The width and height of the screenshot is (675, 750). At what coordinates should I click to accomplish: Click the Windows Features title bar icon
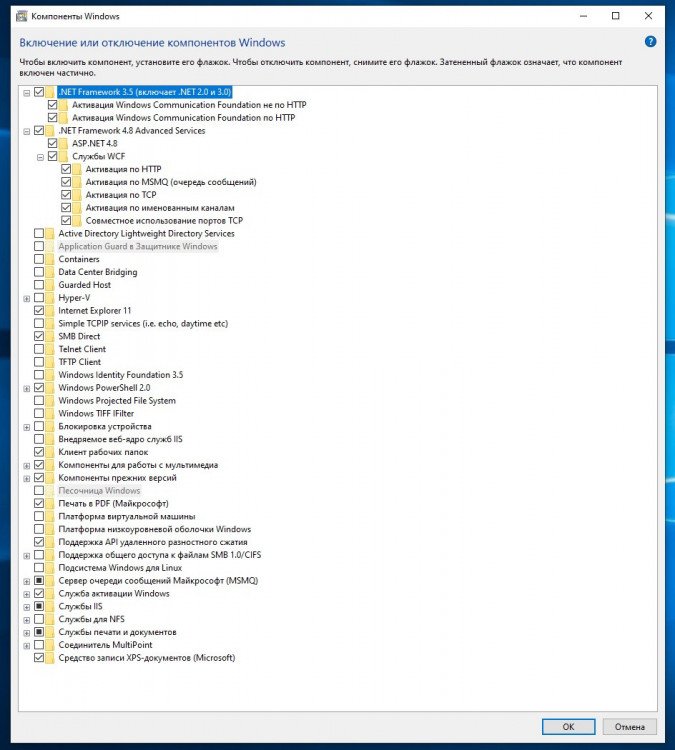coord(22,16)
